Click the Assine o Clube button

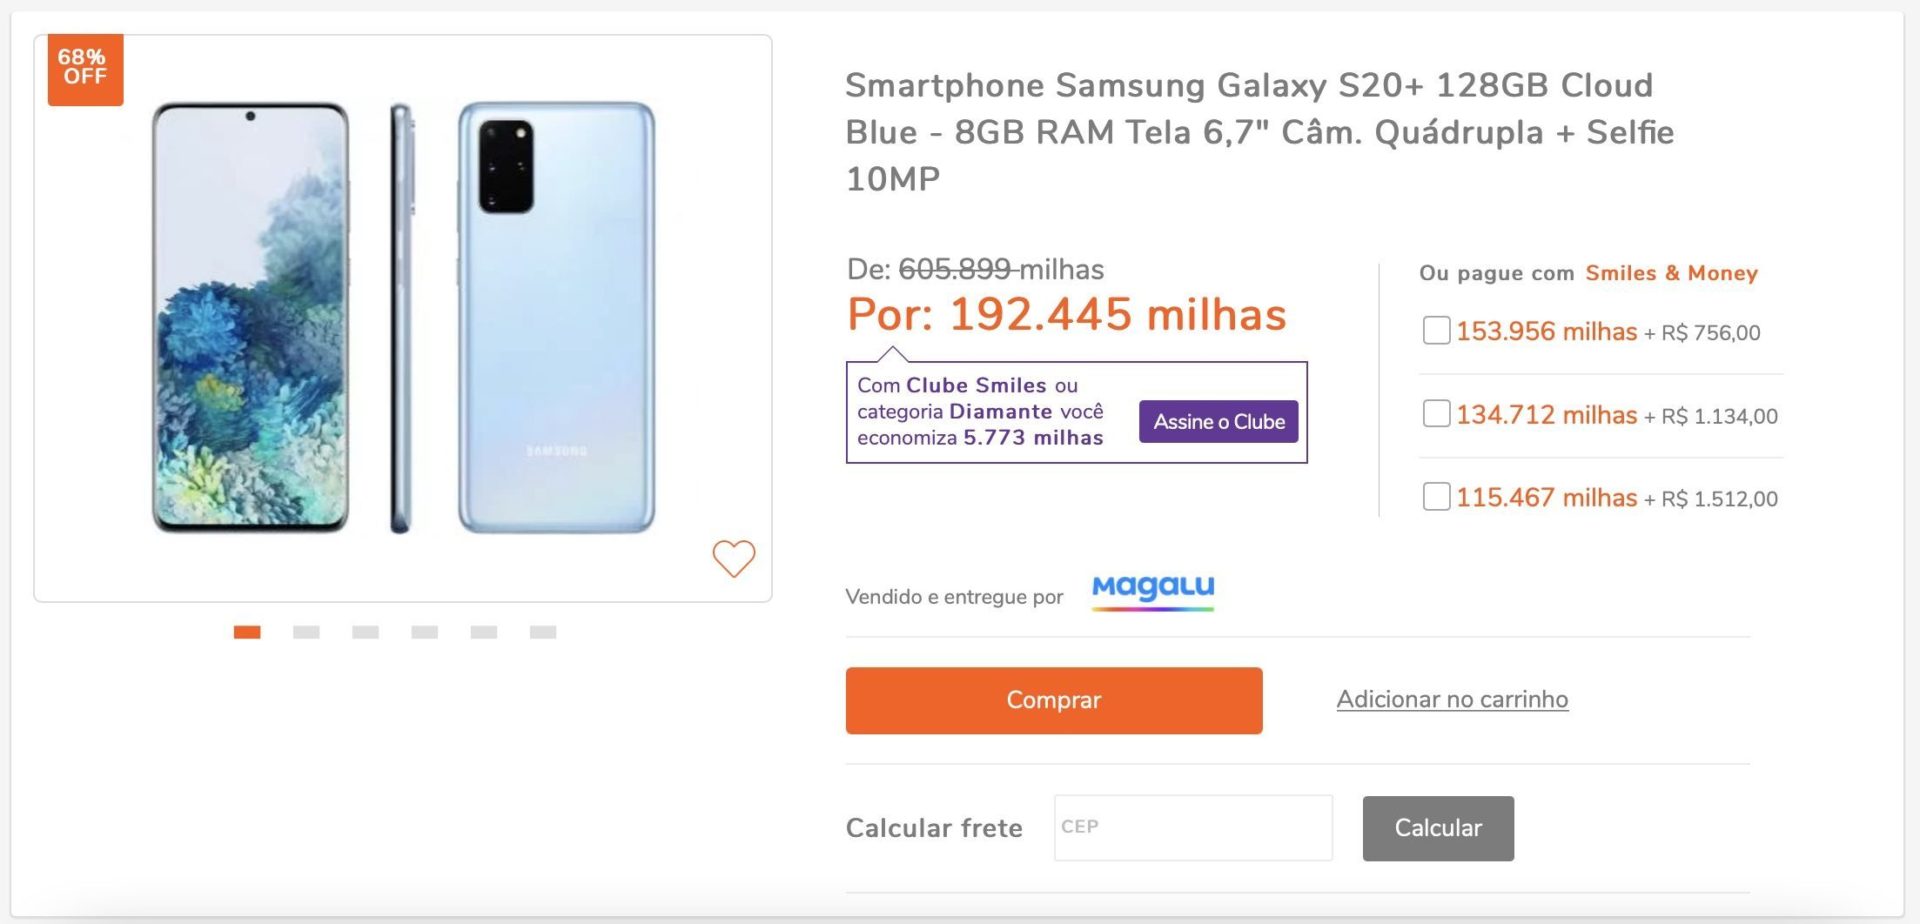tap(1218, 422)
